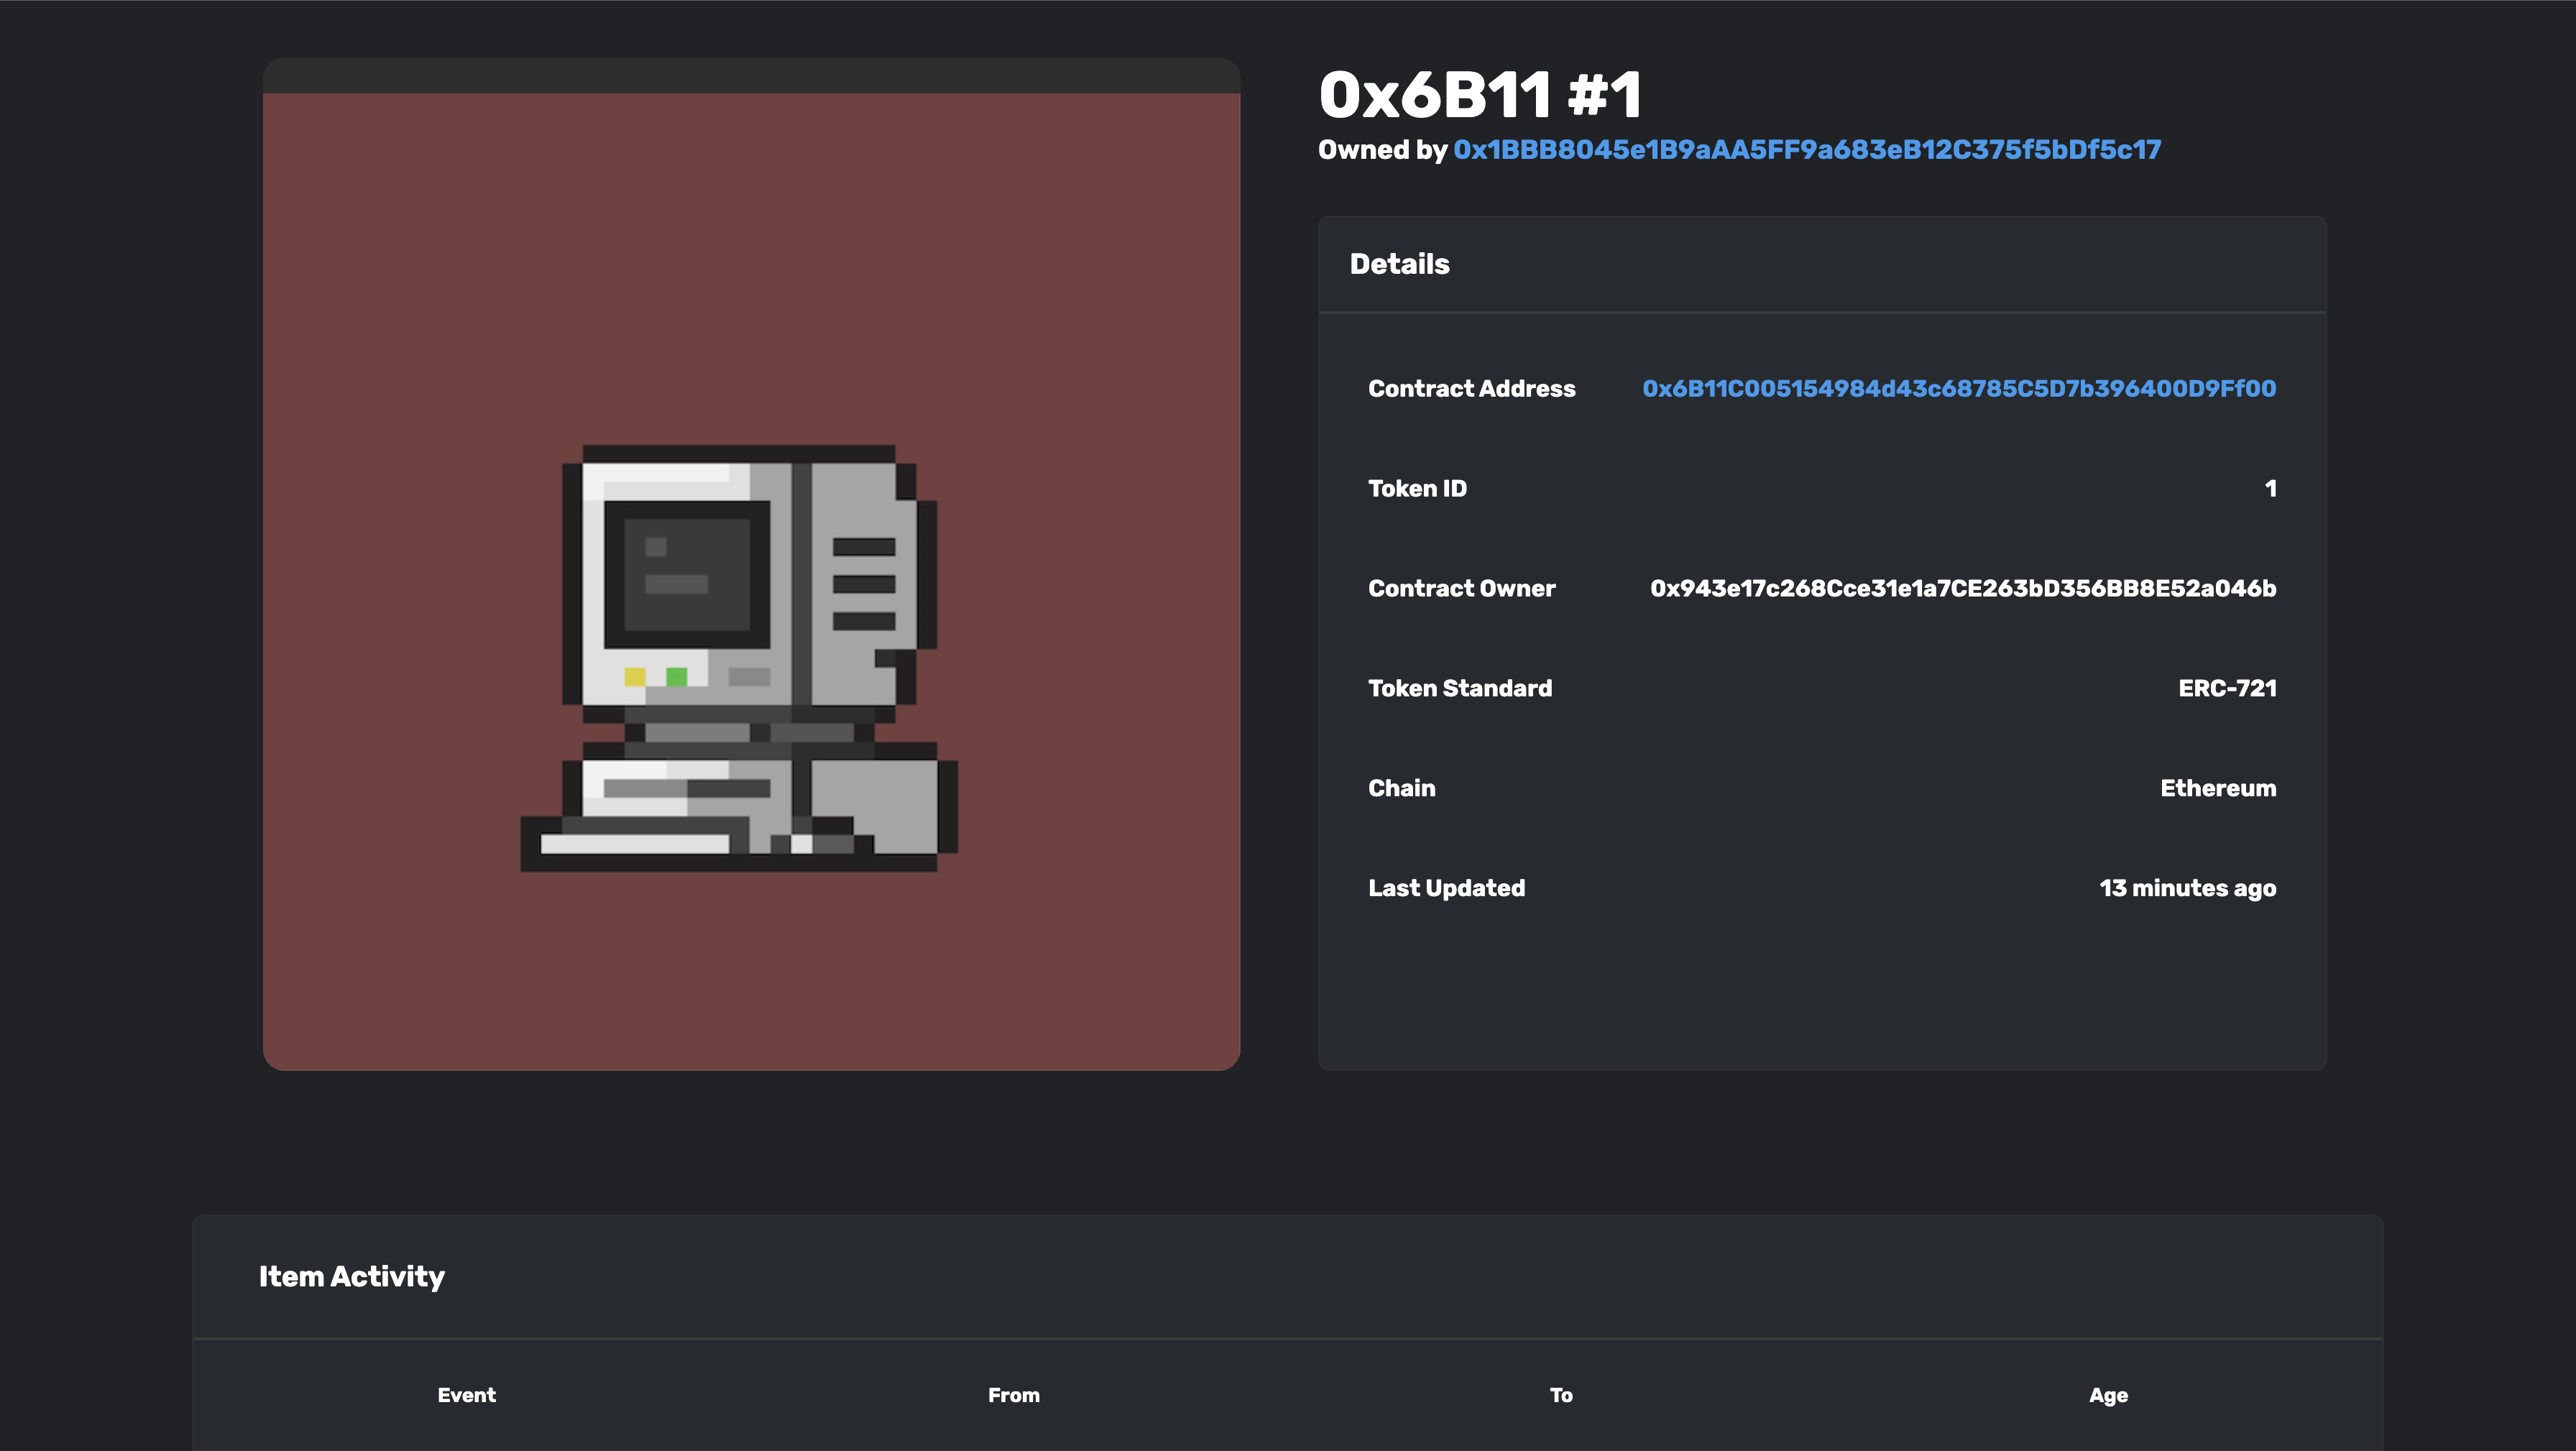Click the Last Updated label
This screenshot has height=1451, width=2576.
click(1446, 888)
